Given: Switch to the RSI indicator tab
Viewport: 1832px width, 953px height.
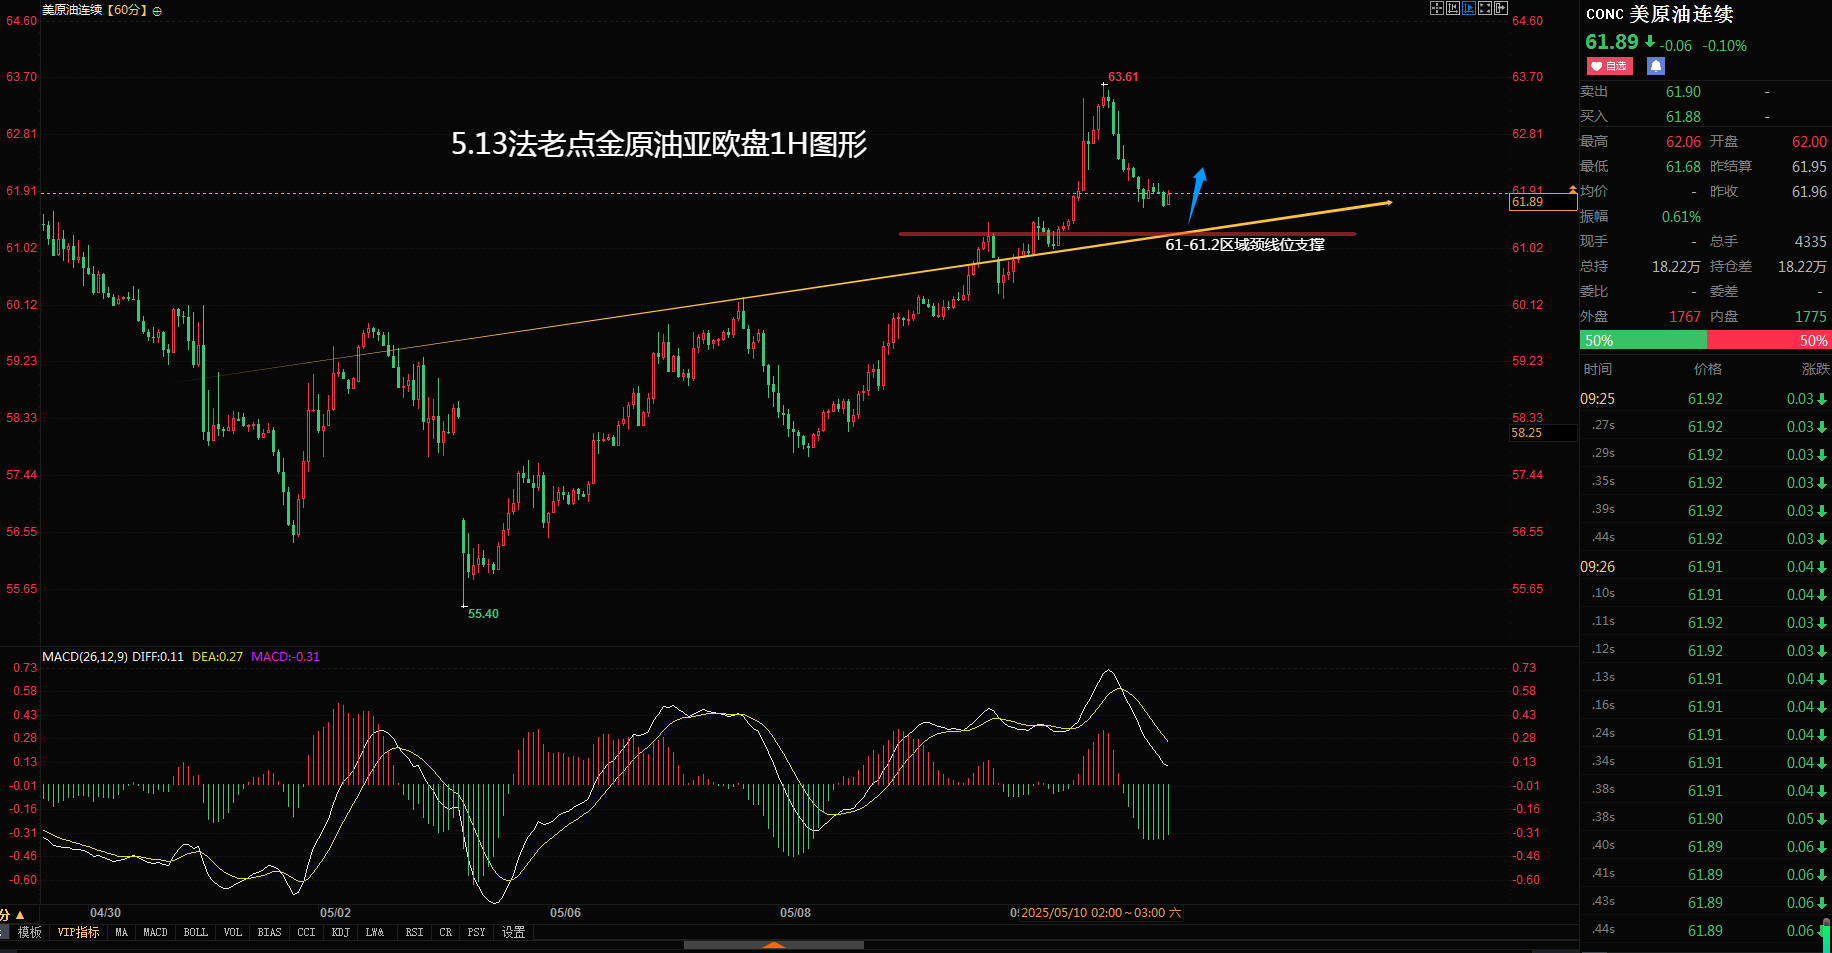Looking at the screenshot, I should click(x=415, y=932).
